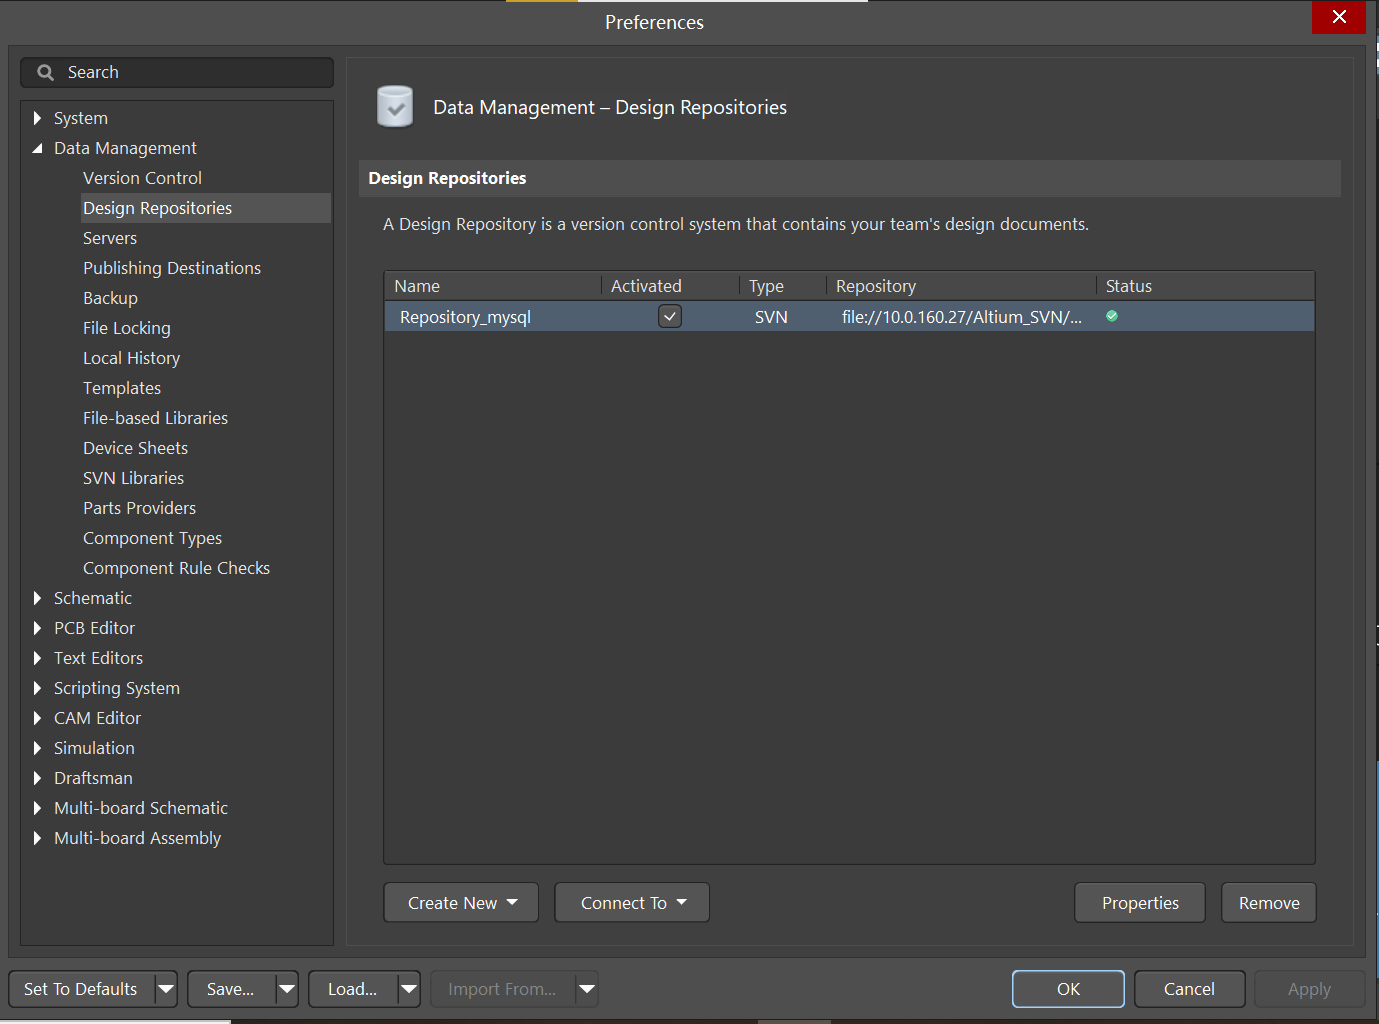Open the Create New dropdown
Viewport: 1379px width, 1024px height.
(x=461, y=902)
